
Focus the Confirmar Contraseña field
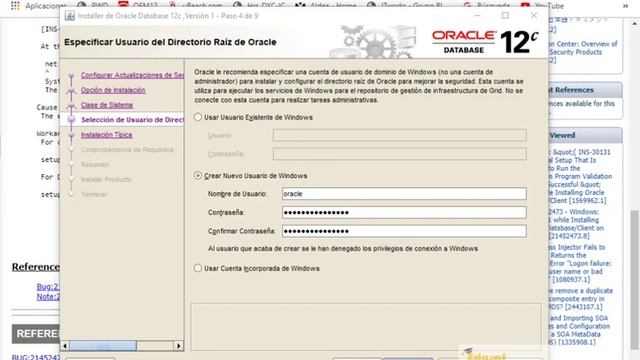click(x=404, y=231)
